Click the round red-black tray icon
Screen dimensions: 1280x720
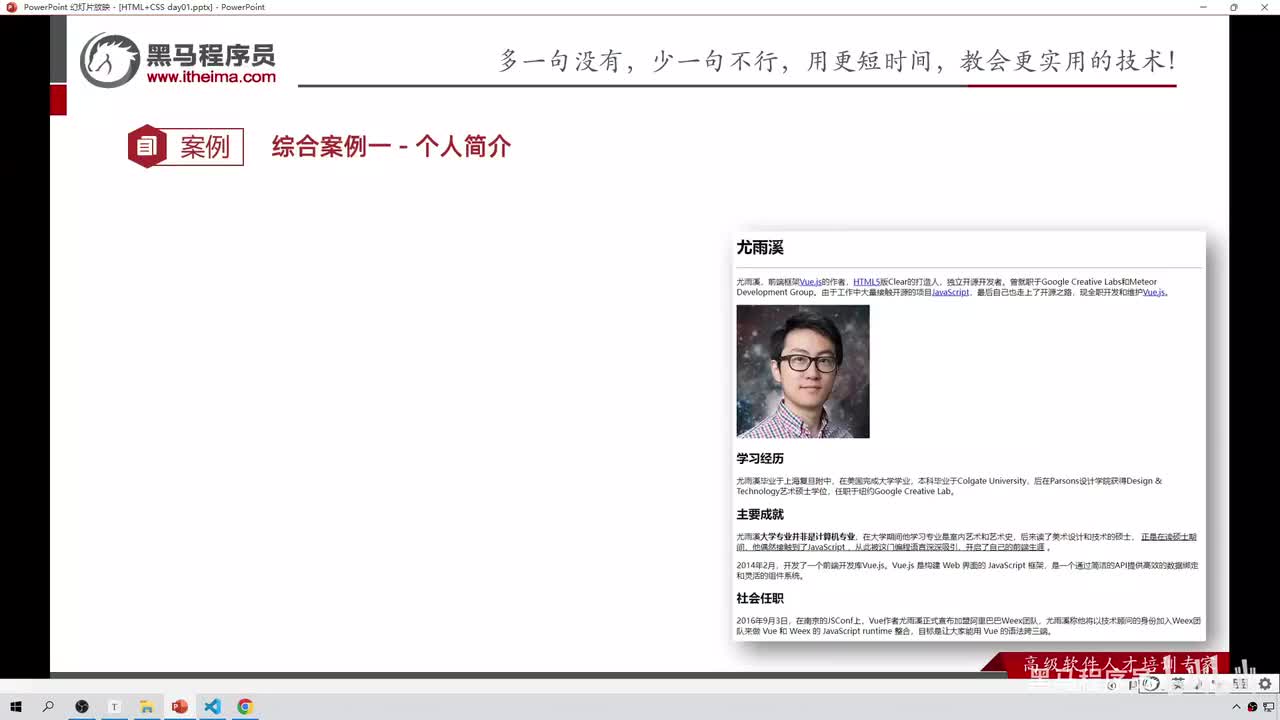1252,707
